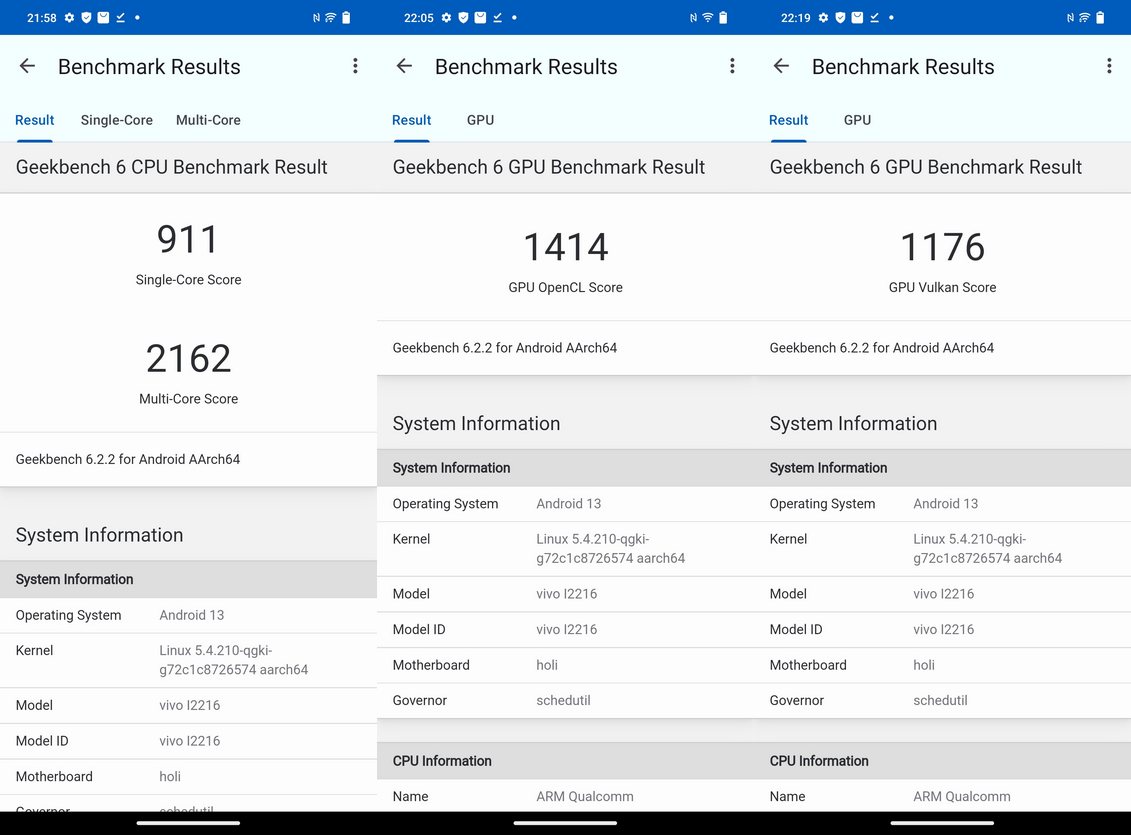The image size is (1131, 835).
Task: Select Result tab on CPU benchmark screen
Action: click(x=35, y=120)
